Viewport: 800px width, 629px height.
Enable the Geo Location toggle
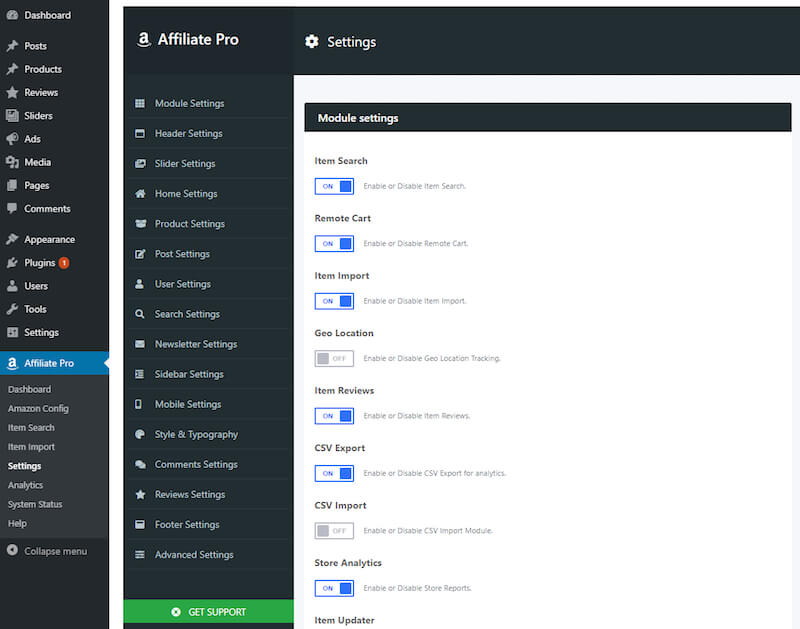tap(334, 358)
